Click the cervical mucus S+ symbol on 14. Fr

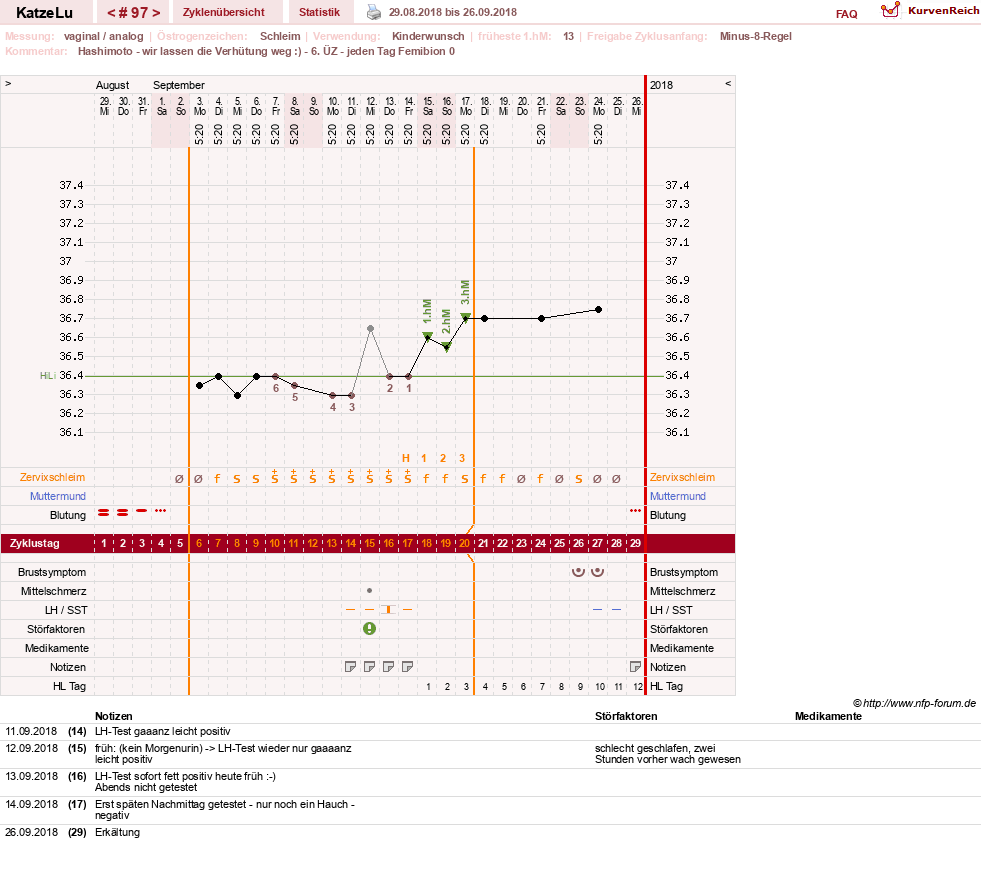pyautogui.click(x=407, y=477)
